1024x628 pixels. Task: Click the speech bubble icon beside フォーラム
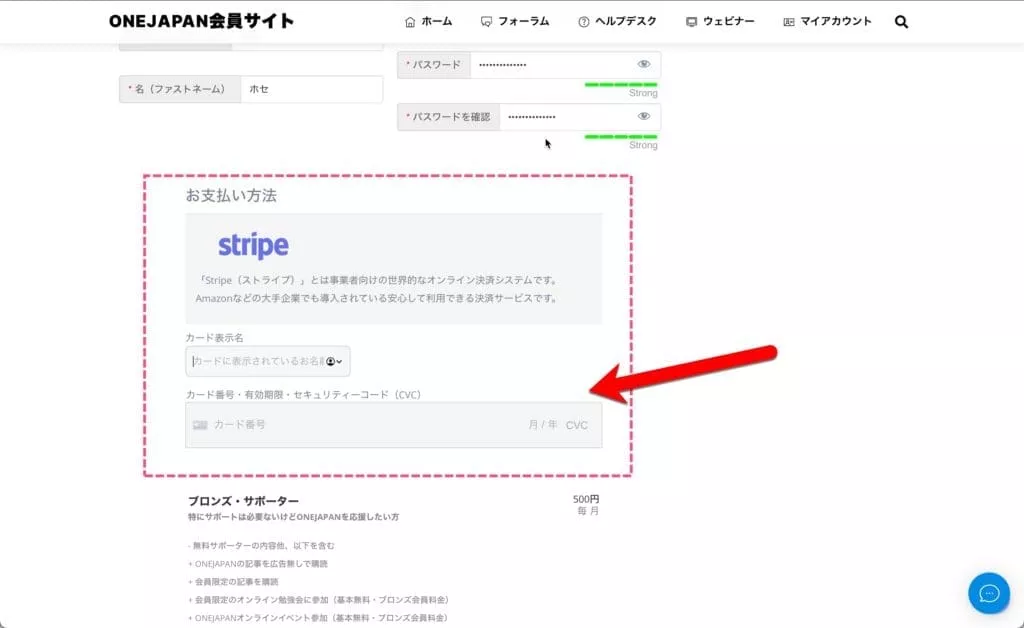pos(486,21)
